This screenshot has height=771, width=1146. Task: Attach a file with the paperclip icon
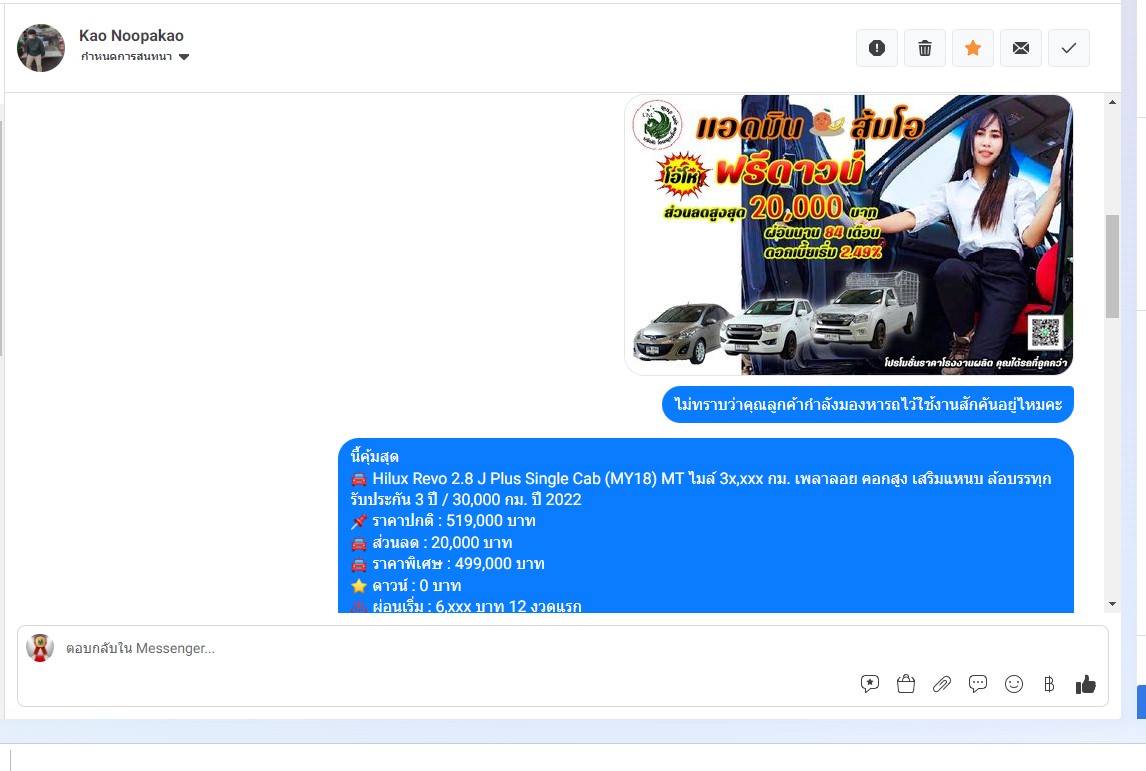click(941, 684)
